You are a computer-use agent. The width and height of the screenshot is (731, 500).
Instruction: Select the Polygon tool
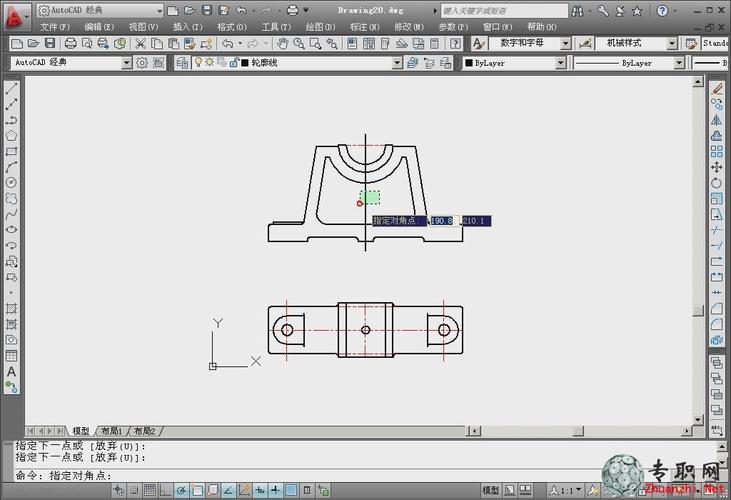(x=11, y=136)
